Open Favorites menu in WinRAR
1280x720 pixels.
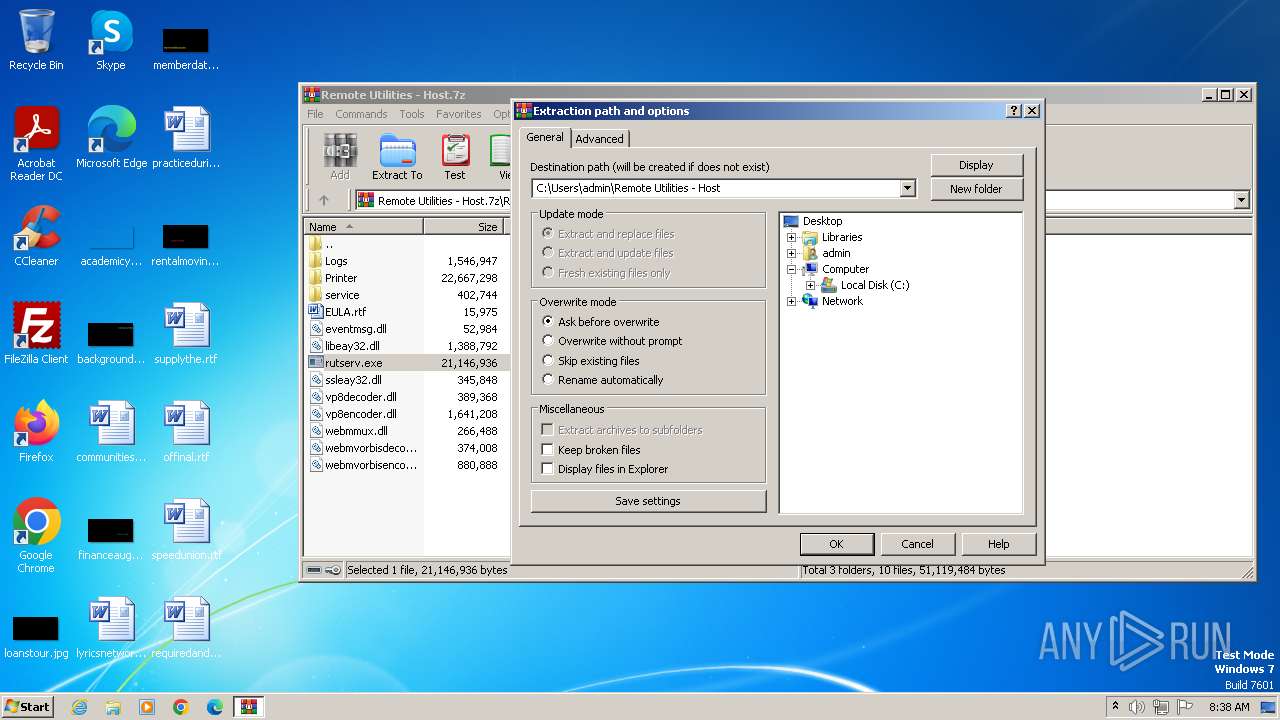[x=458, y=114]
